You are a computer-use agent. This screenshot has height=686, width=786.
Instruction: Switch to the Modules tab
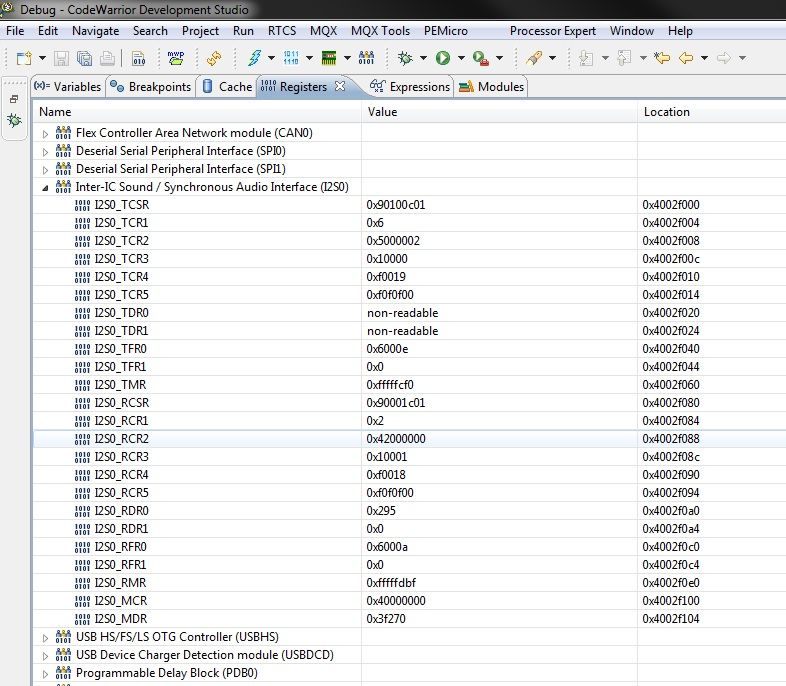click(492, 86)
